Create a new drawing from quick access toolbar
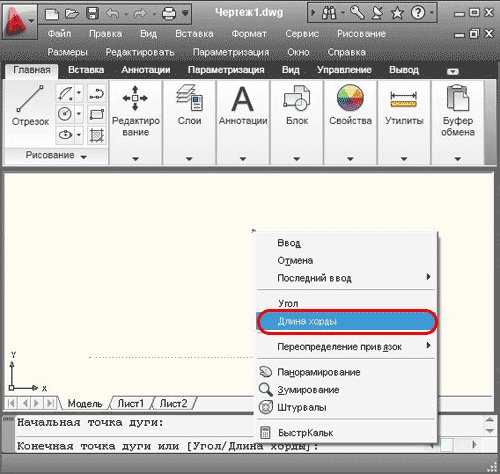Viewport: 500px width, 474px height. tap(52, 14)
